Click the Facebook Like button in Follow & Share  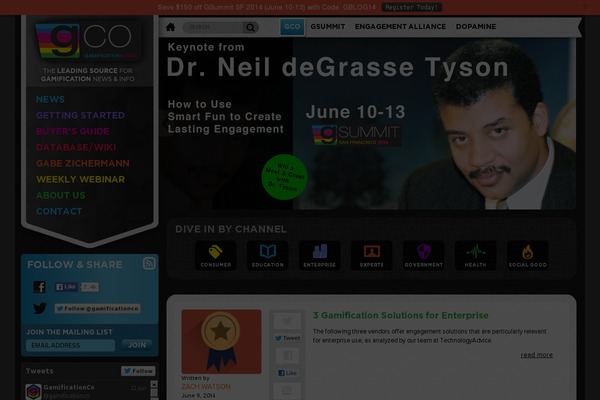tap(66, 287)
